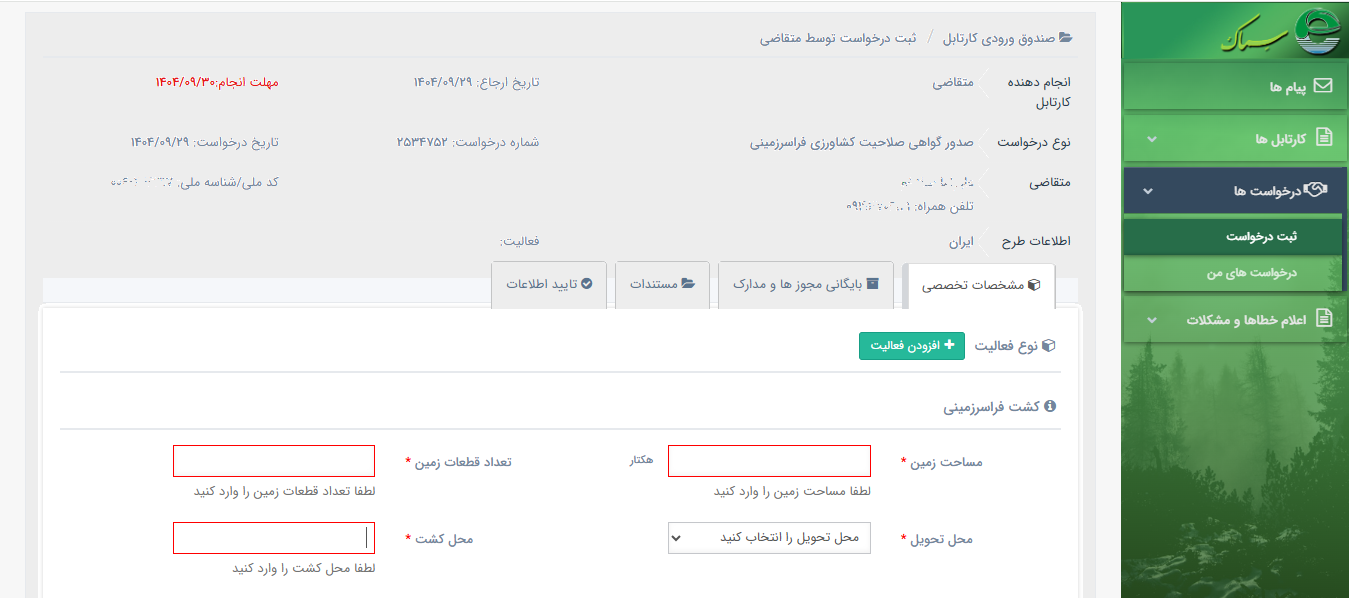This screenshot has width=1349, height=598.
Task: Open the مستندات tab
Action: pyautogui.click(x=661, y=283)
